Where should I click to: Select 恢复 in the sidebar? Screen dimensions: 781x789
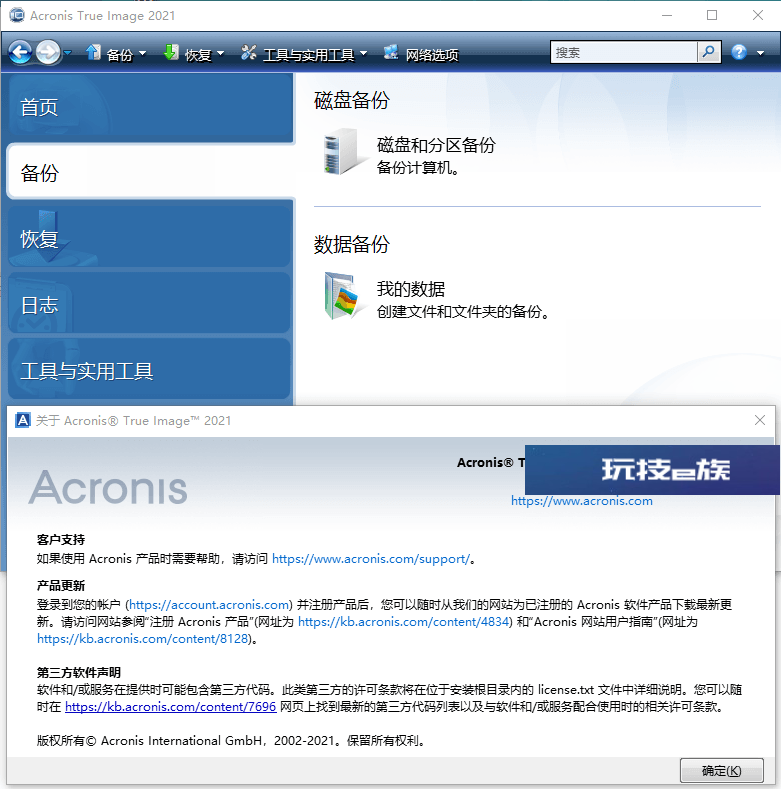pyautogui.click(x=150, y=235)
